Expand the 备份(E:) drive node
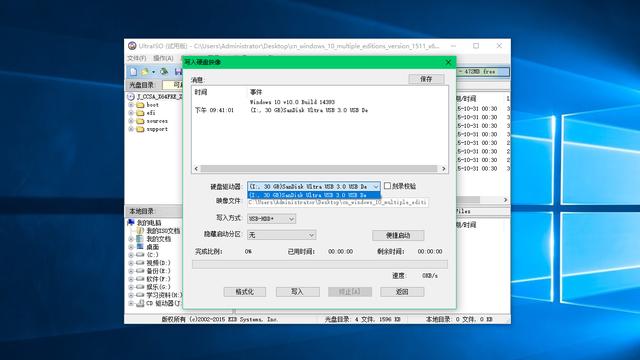640x360 pixels. (x=131, y=271)
